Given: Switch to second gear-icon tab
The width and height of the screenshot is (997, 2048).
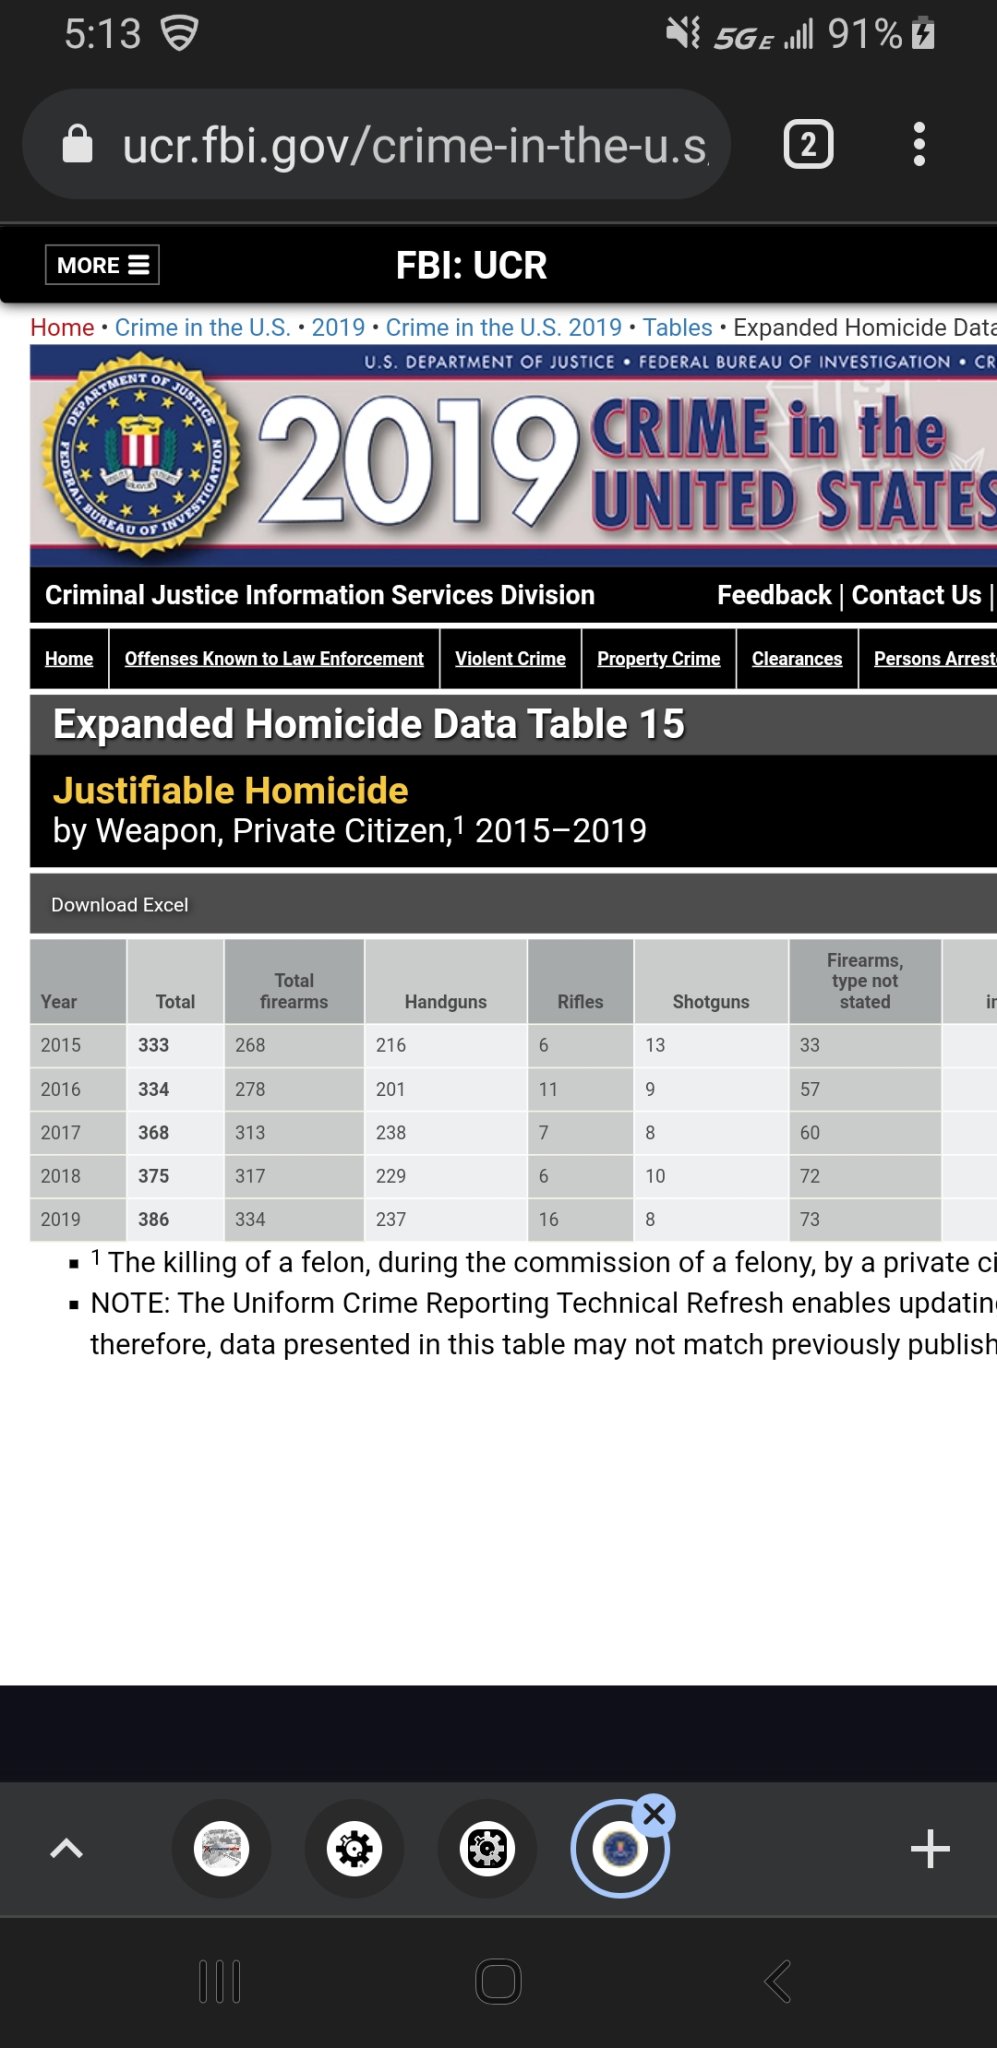Looking at the screenshot, I should click(x=354, y=1849).
